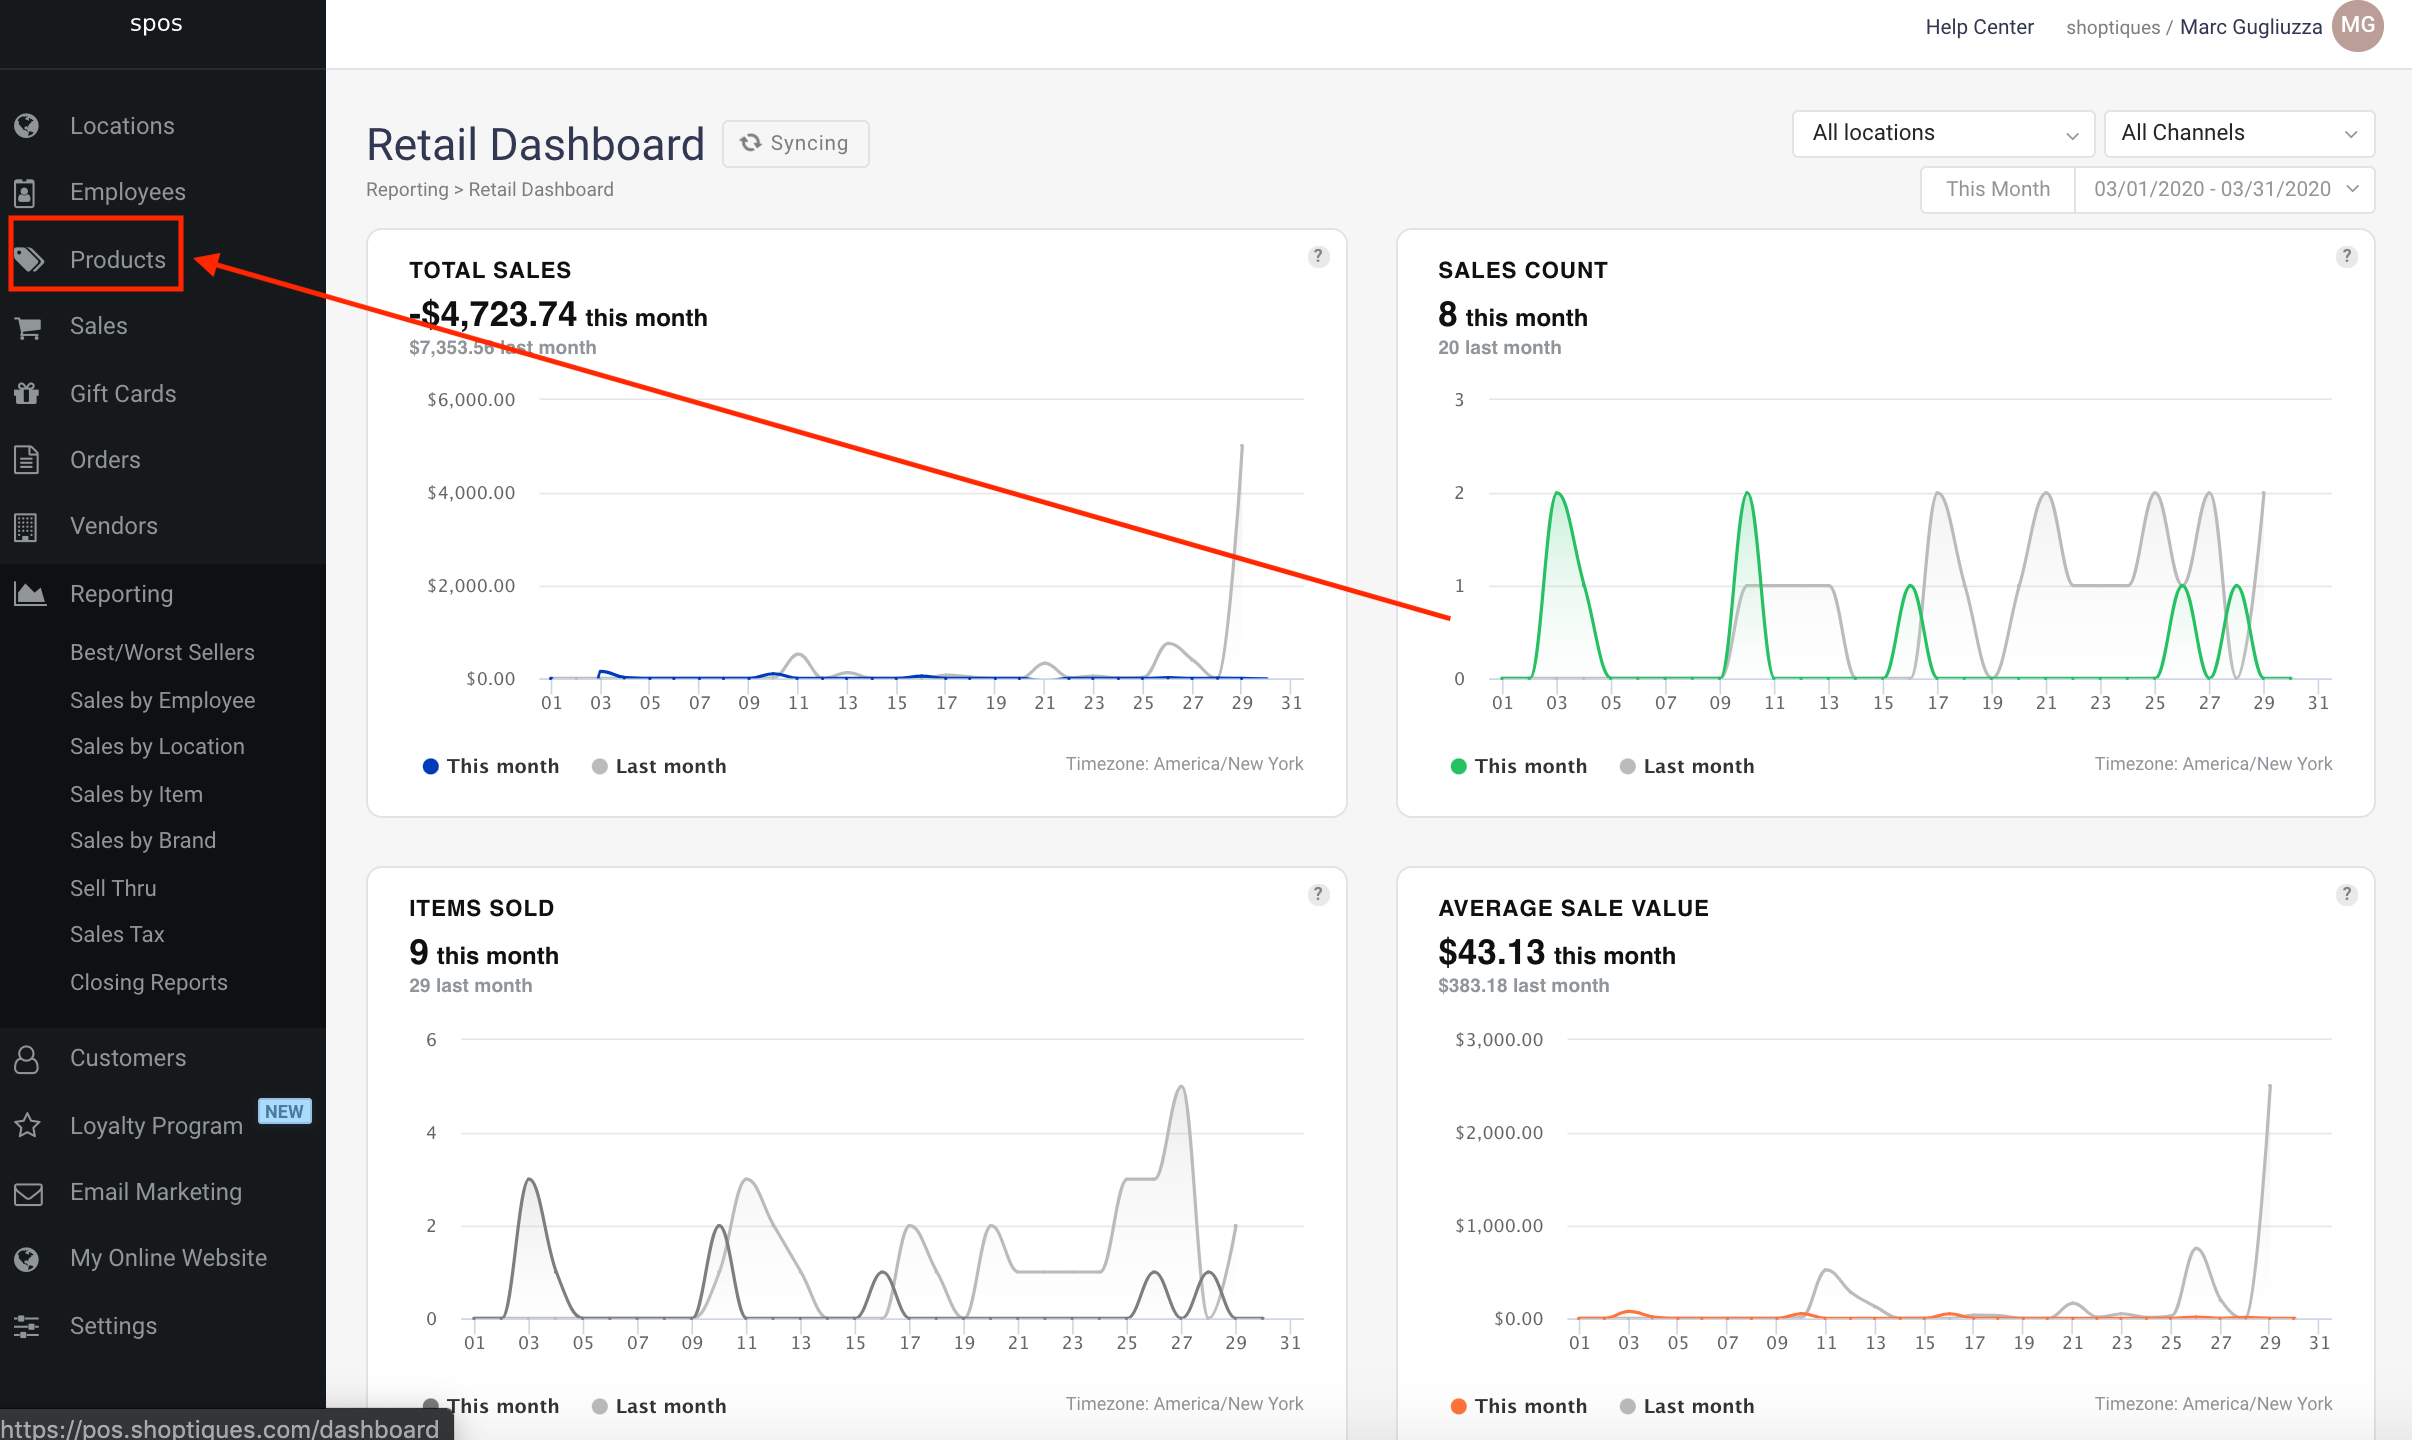Click the Gift Cards gift icon
The image size is (2412, 1440).
coord(27,393)
